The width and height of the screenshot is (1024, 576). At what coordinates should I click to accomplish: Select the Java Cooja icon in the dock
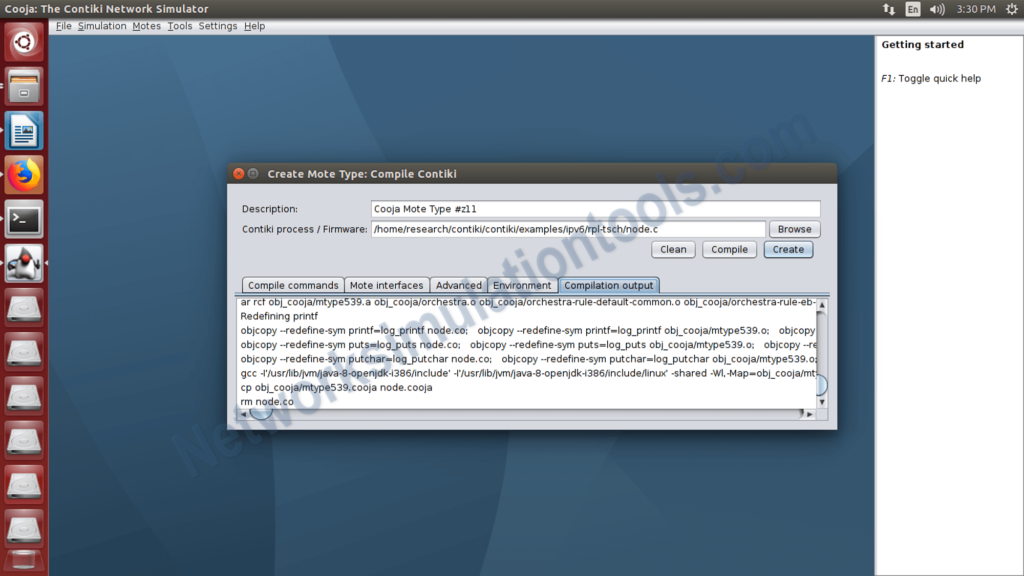click(x=23, y=264)
